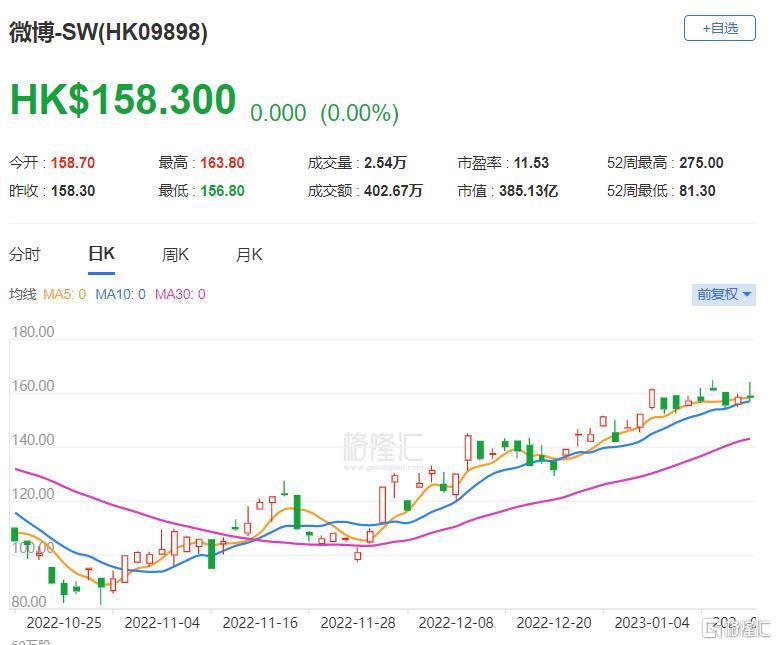
Task: Click the price change percent (0.00%)
Action: click(x=359, y=113)
